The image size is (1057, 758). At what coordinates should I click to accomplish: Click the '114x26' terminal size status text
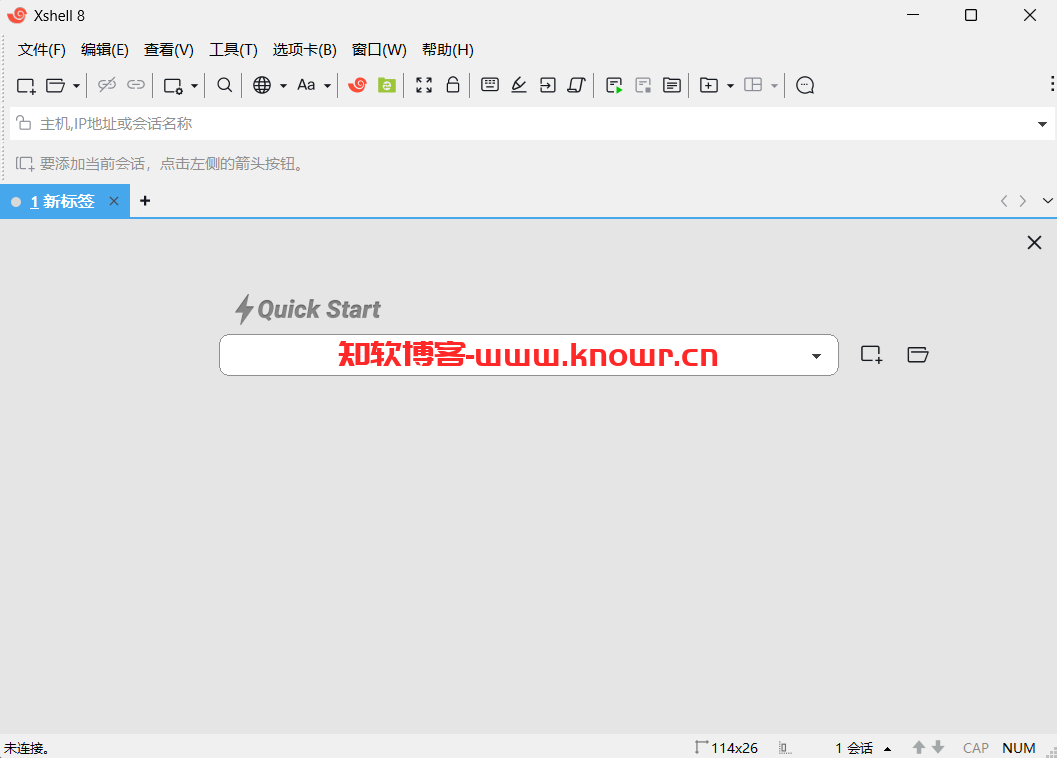tap(734, 748)
